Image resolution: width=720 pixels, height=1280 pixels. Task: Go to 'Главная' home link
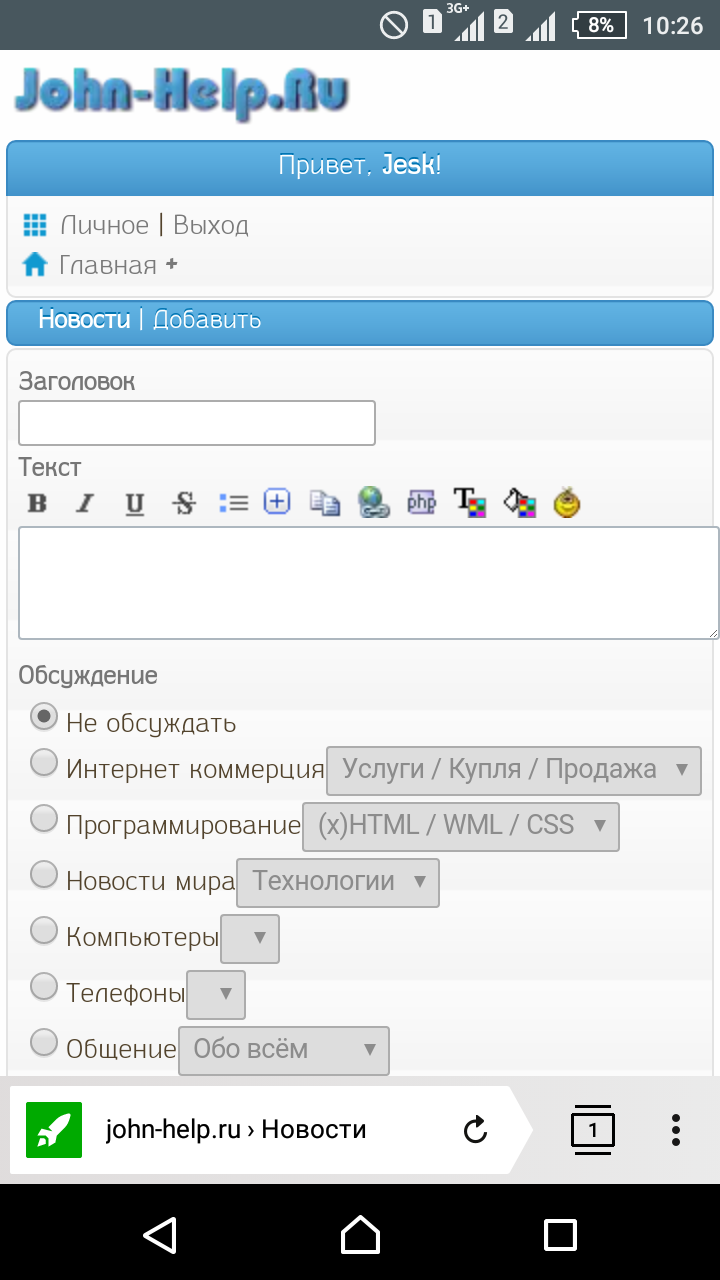(108, 265)
